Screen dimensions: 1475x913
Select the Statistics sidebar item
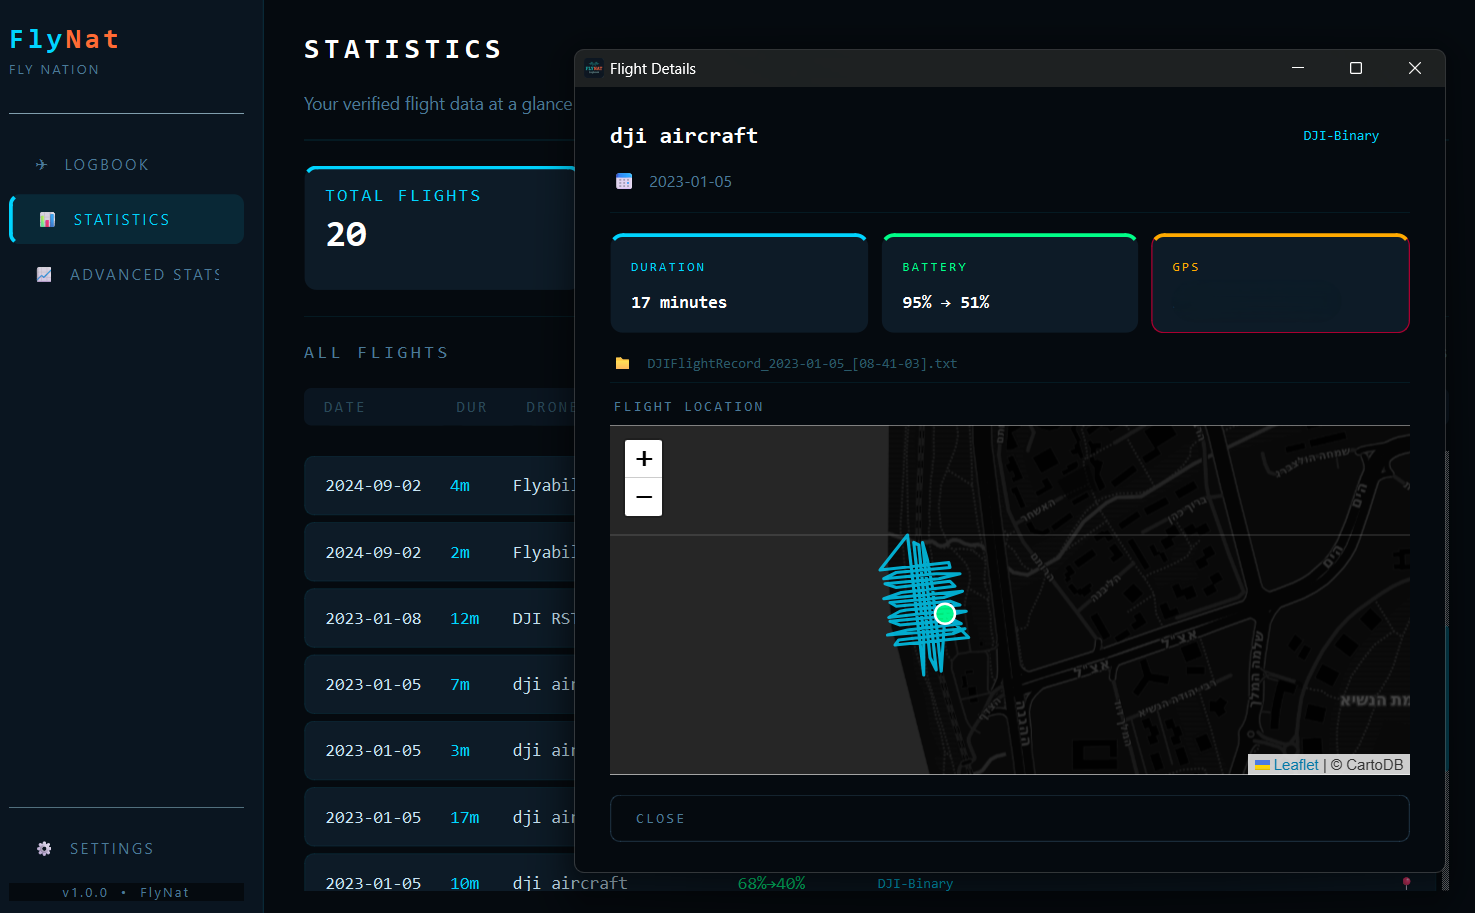coord(126,219)
